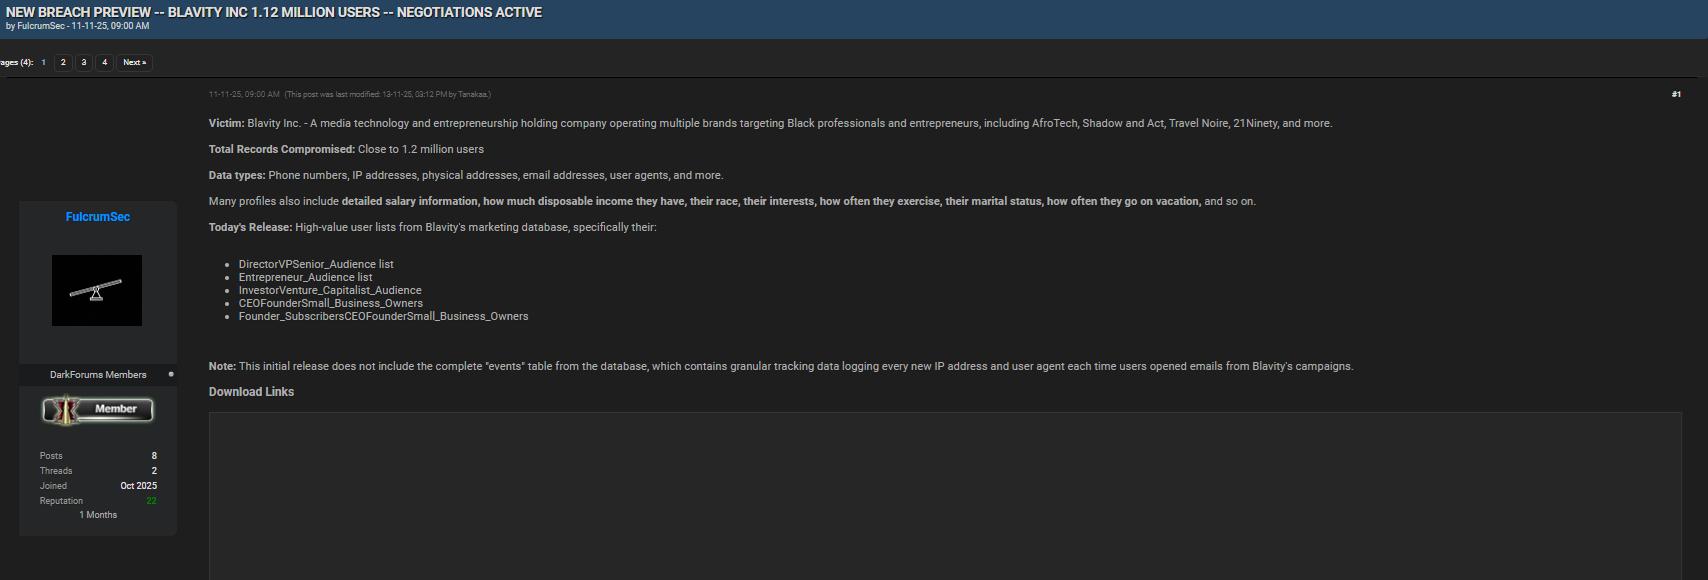This screenshot has height=580, width=1708.
Task: Click inside the empty download links box
Action: [x=944, y=495]
